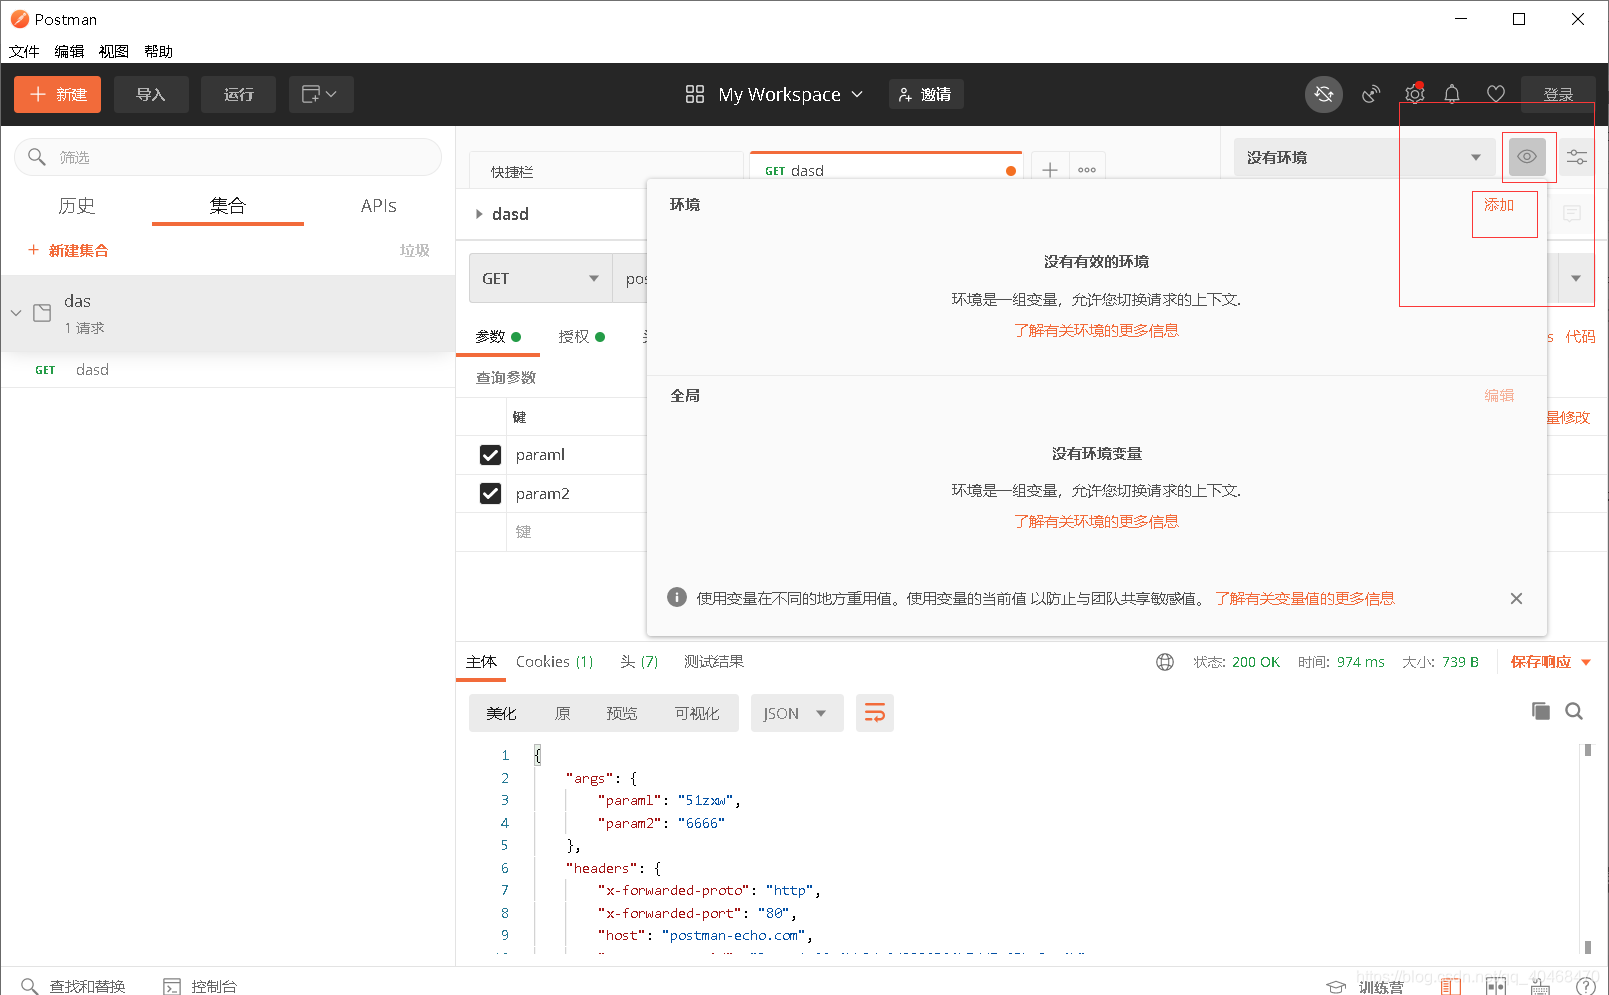
Task: Switch to the APIs tab
Action: tap(378, 205)
